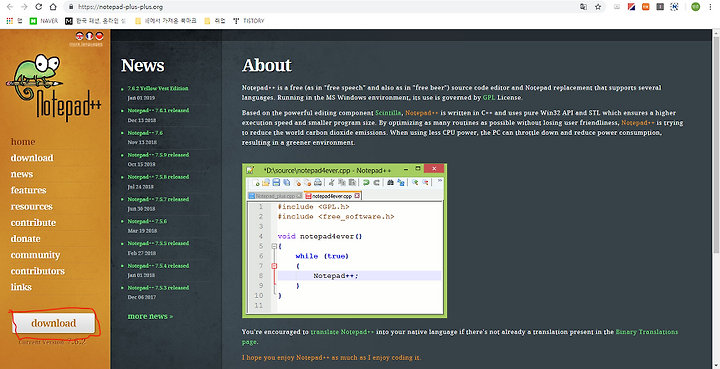Select news in the sidebar menu
720x369 pixels.
click(x=22, y=174)
